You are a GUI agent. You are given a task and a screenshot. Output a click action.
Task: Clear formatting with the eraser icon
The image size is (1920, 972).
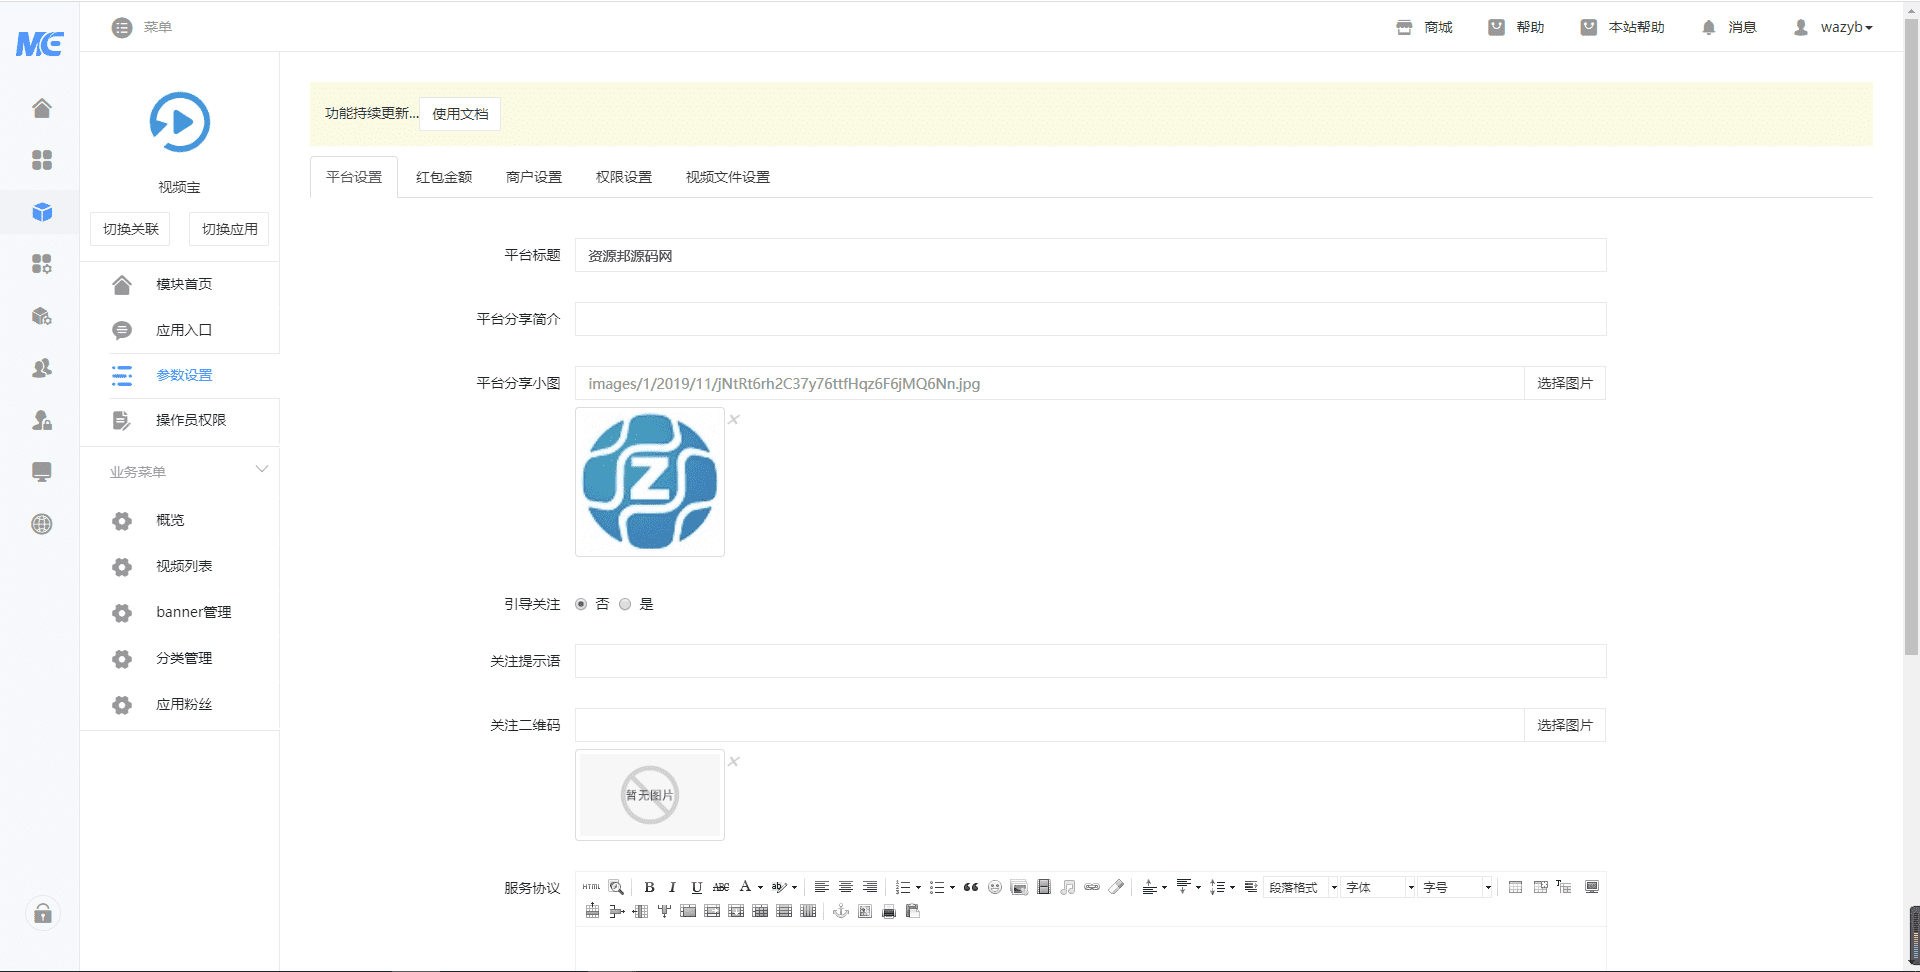point(1116,887)
